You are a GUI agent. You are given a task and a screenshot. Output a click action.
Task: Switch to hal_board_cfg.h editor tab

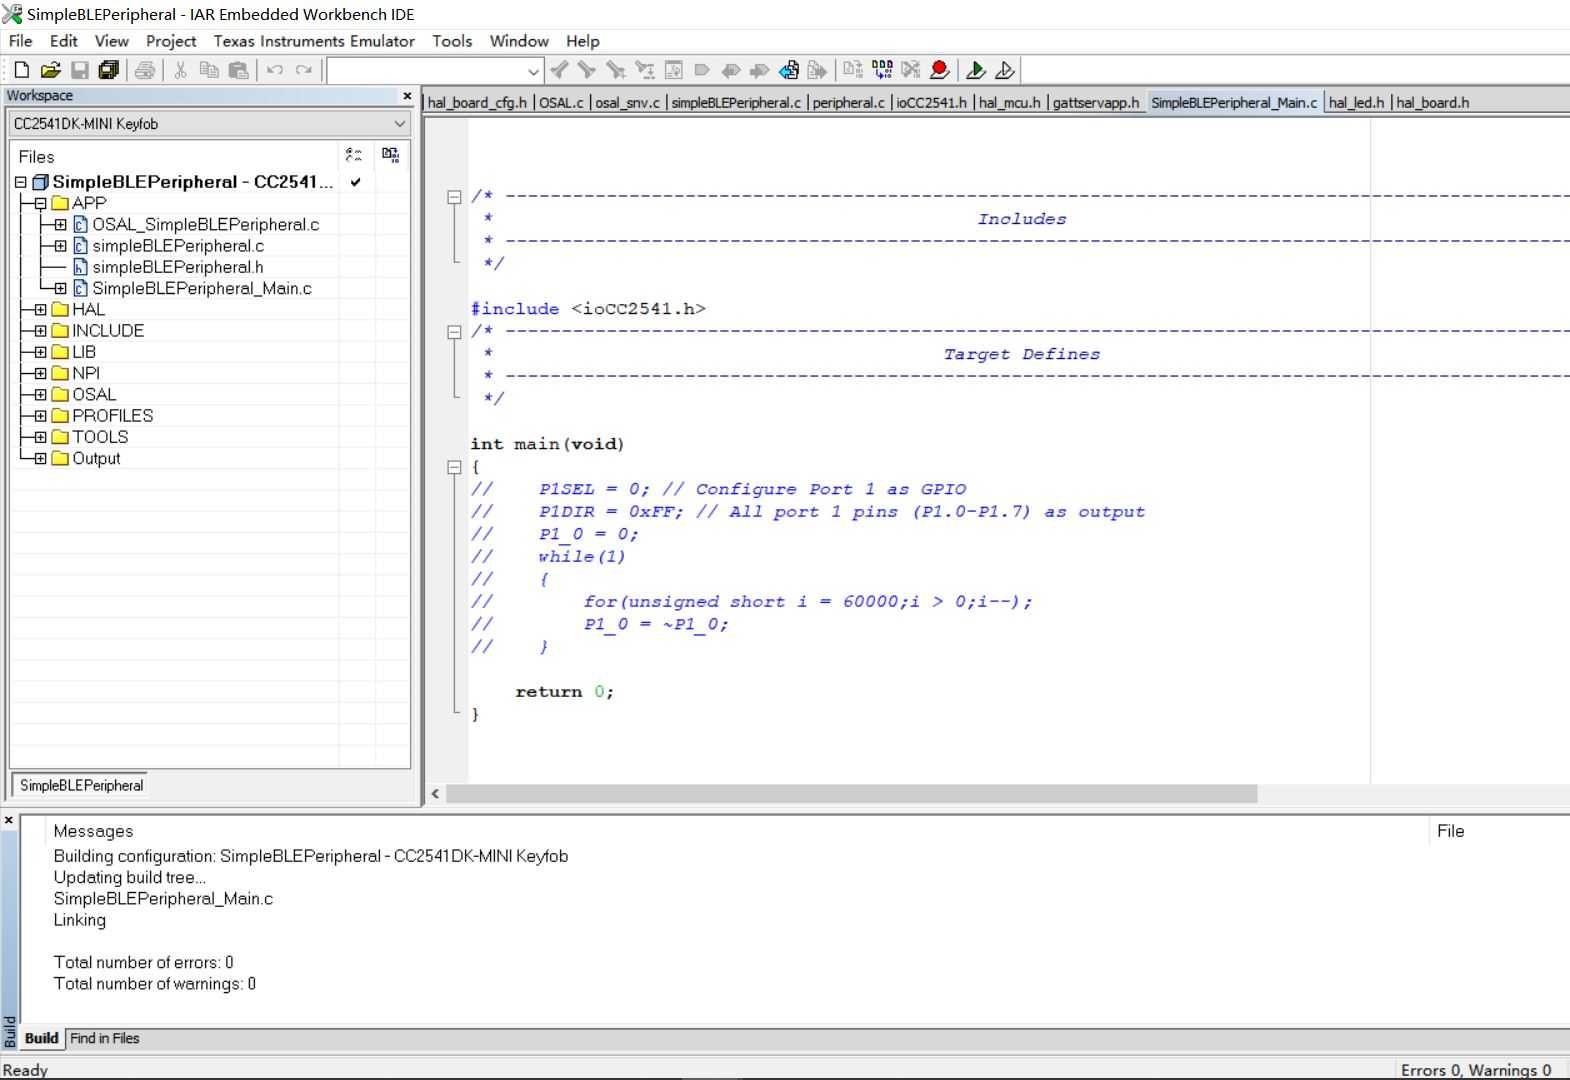[x=477, y=102]
